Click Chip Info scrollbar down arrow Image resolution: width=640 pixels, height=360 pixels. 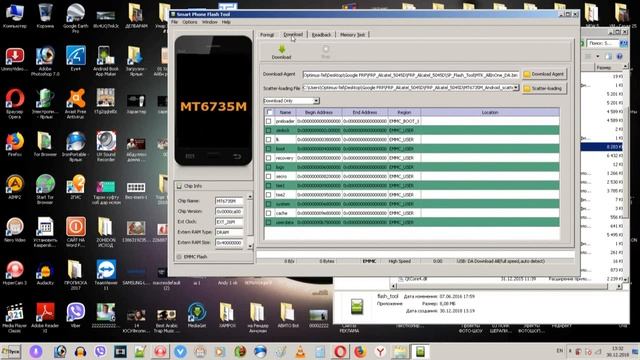click(250, 246)
